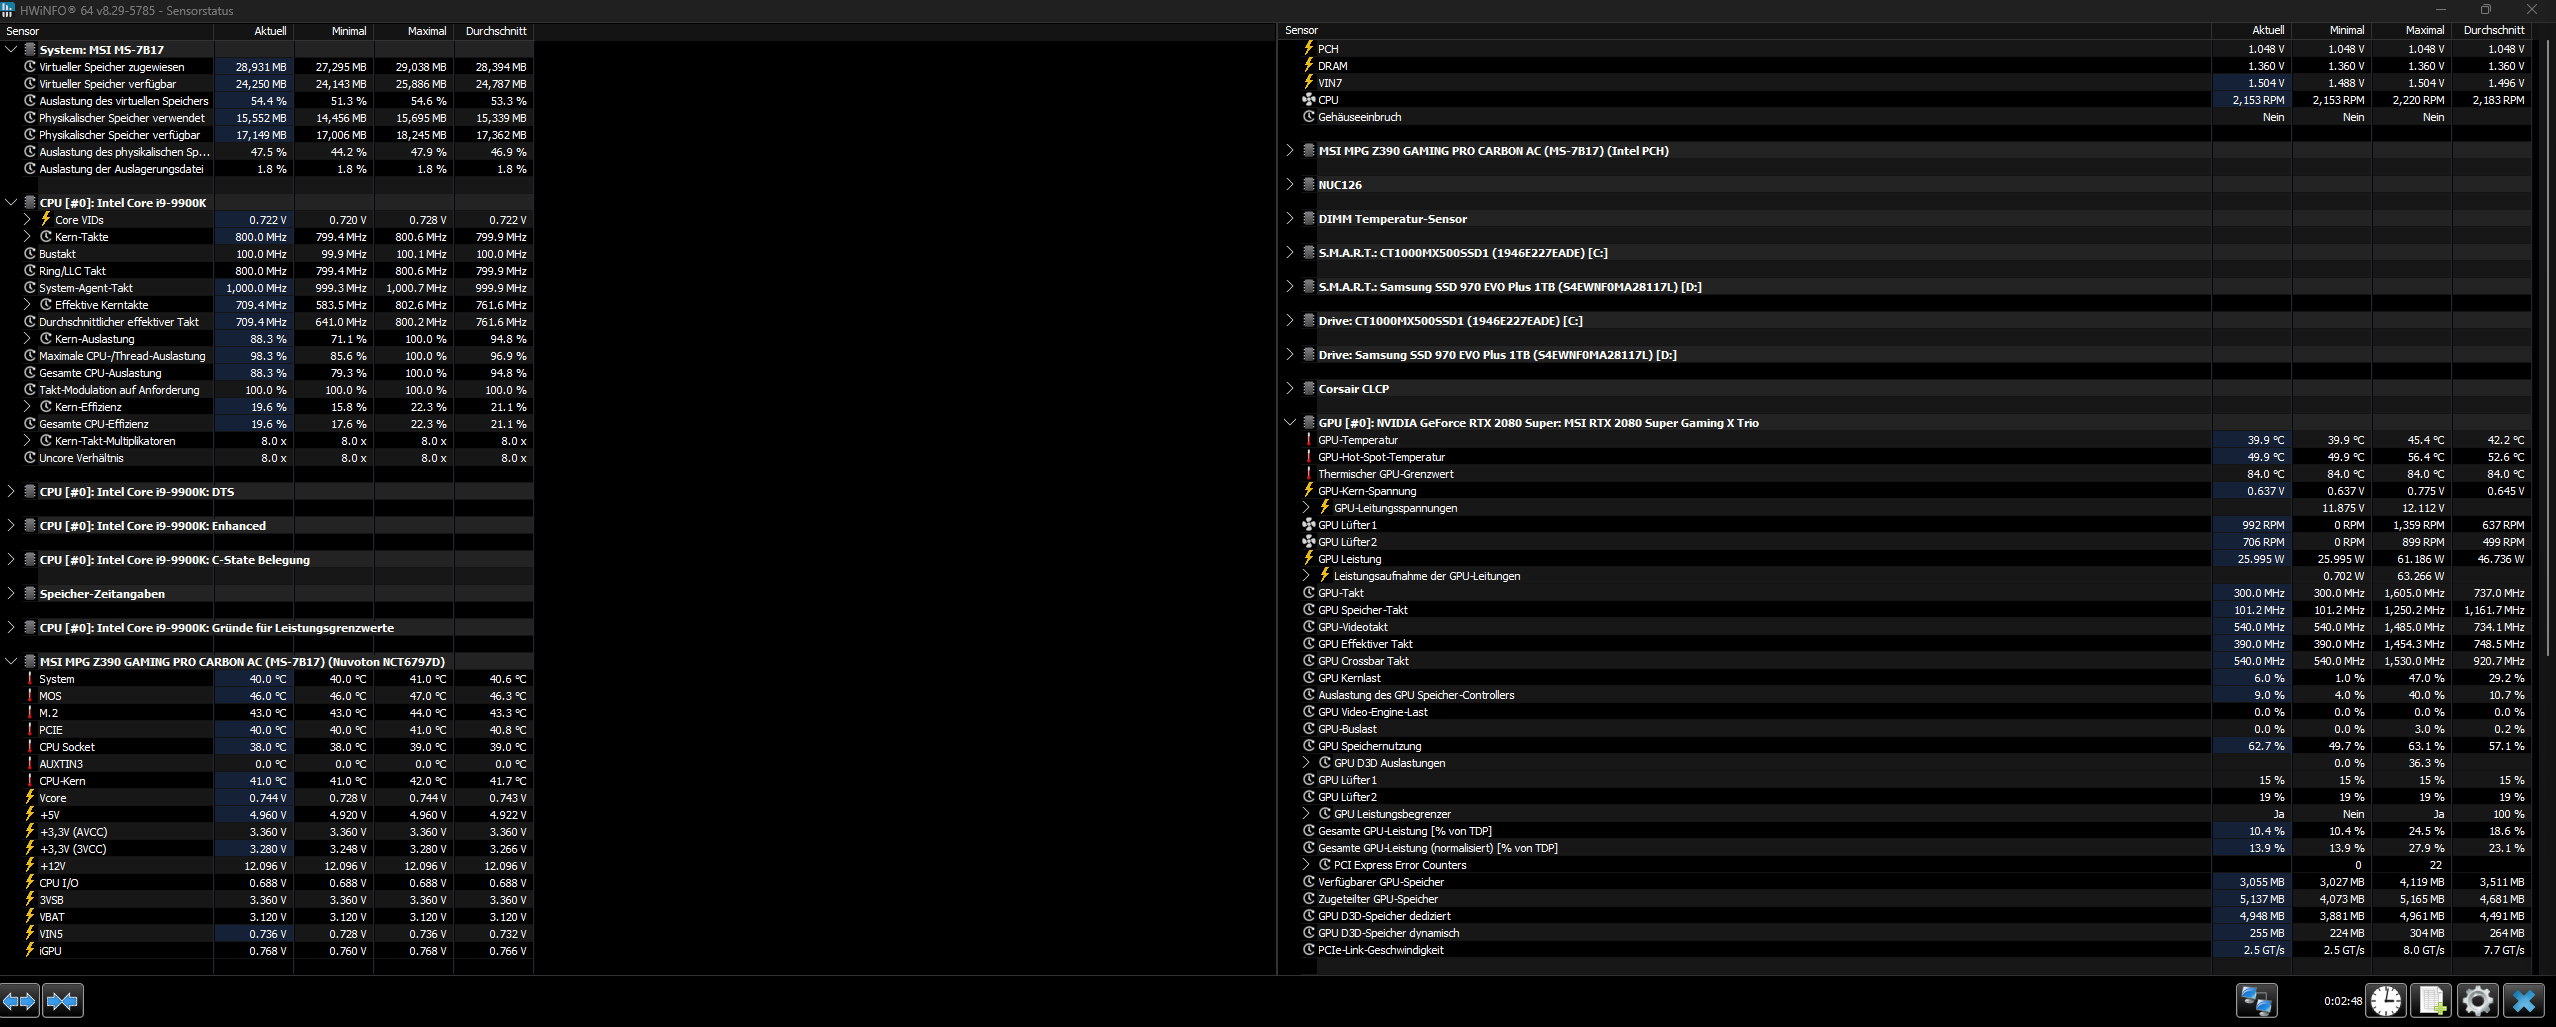Expand the Speicher-Zeitangaben group

pos(11,594)
